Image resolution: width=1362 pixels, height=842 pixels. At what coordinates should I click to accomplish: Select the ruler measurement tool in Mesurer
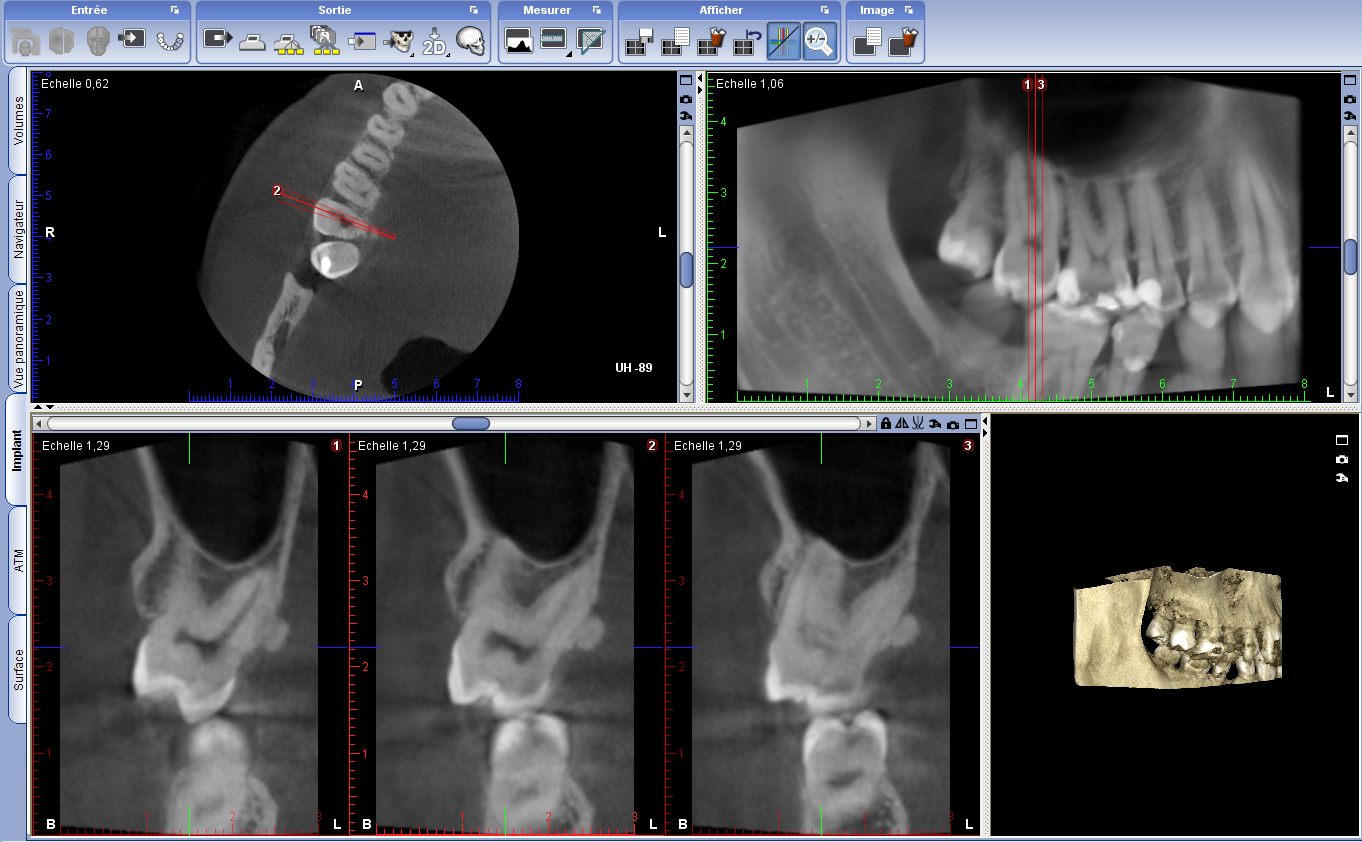(554, 41)
